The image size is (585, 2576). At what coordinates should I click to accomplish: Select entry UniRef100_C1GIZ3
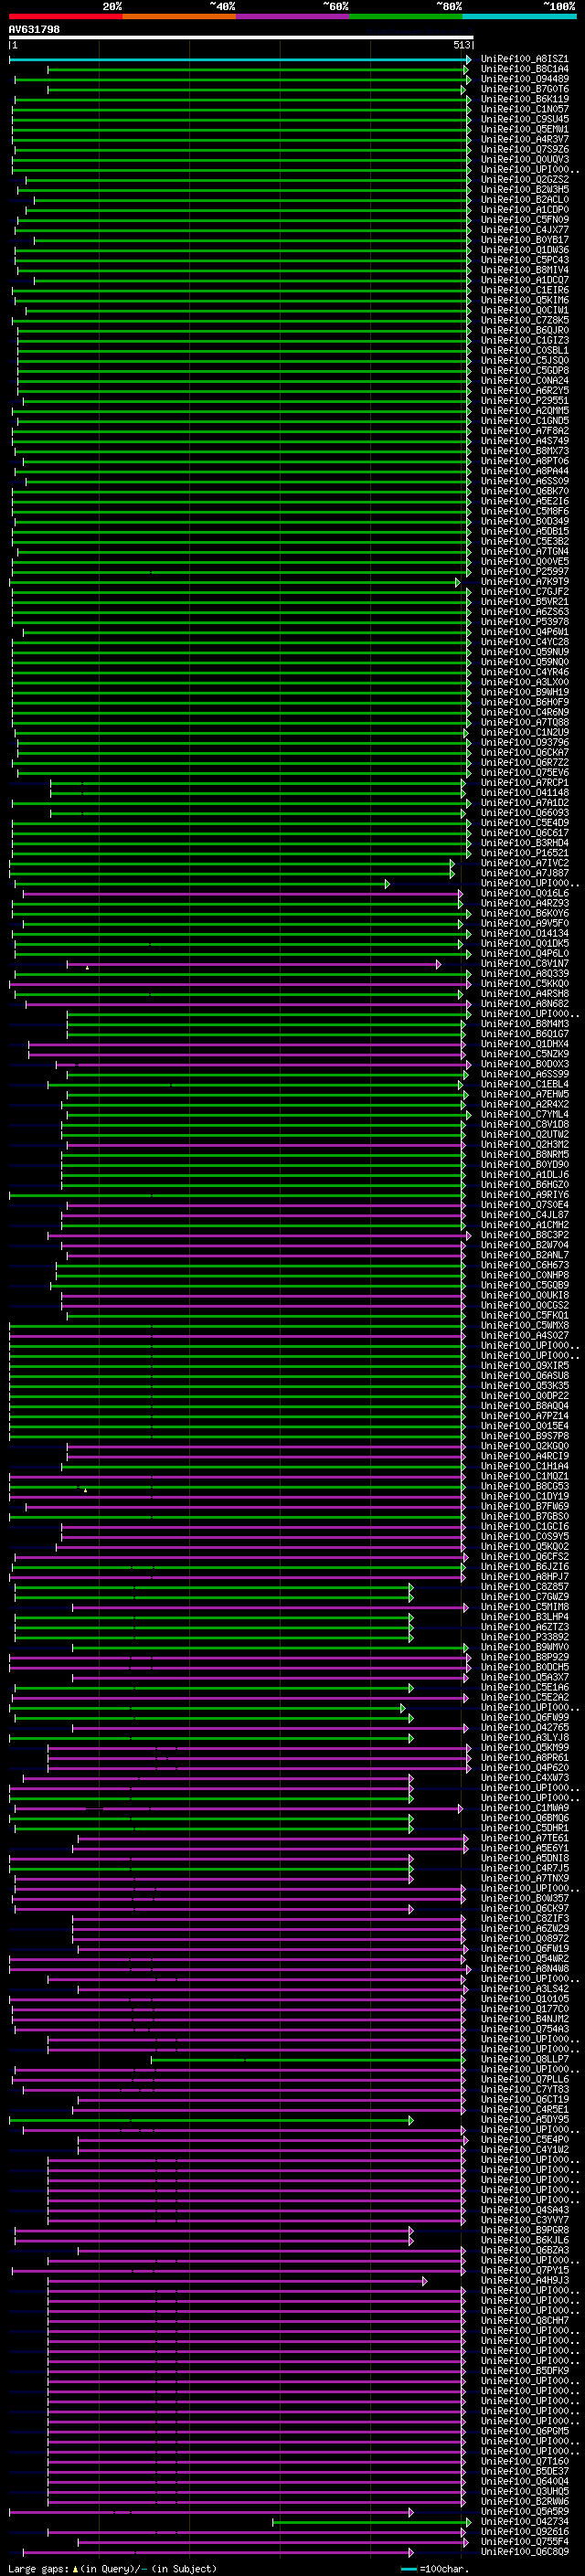point(524,341)
